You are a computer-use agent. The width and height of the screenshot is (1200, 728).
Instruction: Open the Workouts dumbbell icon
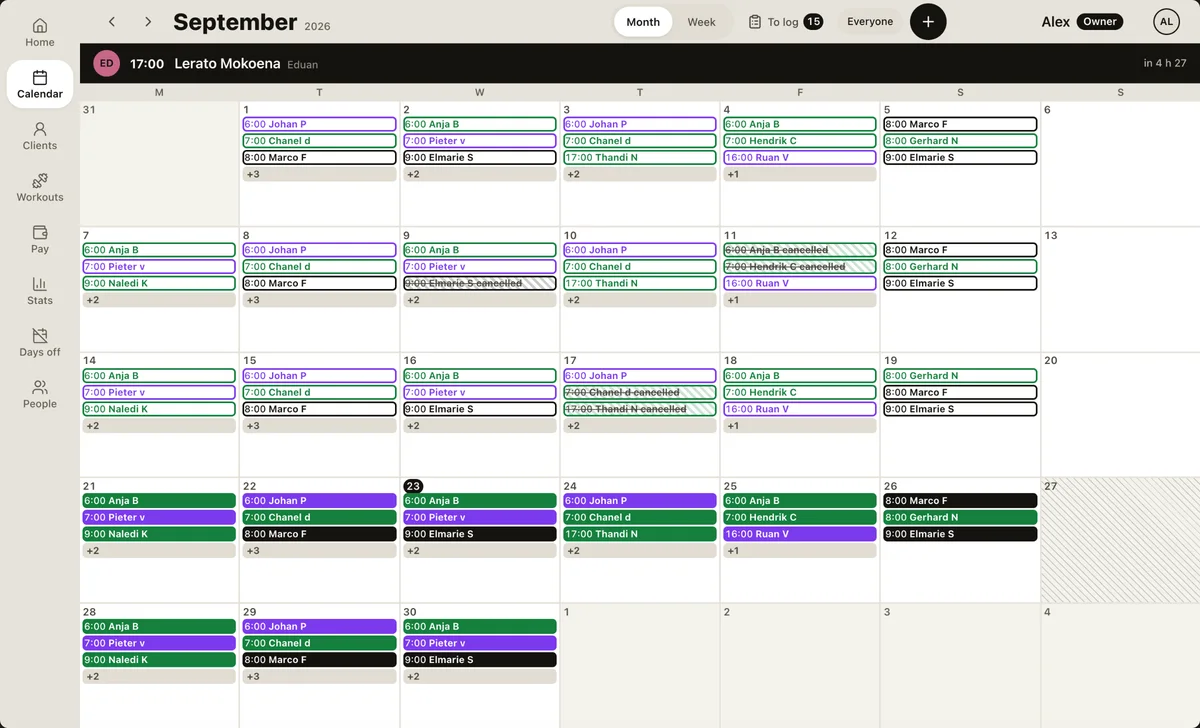40,188
